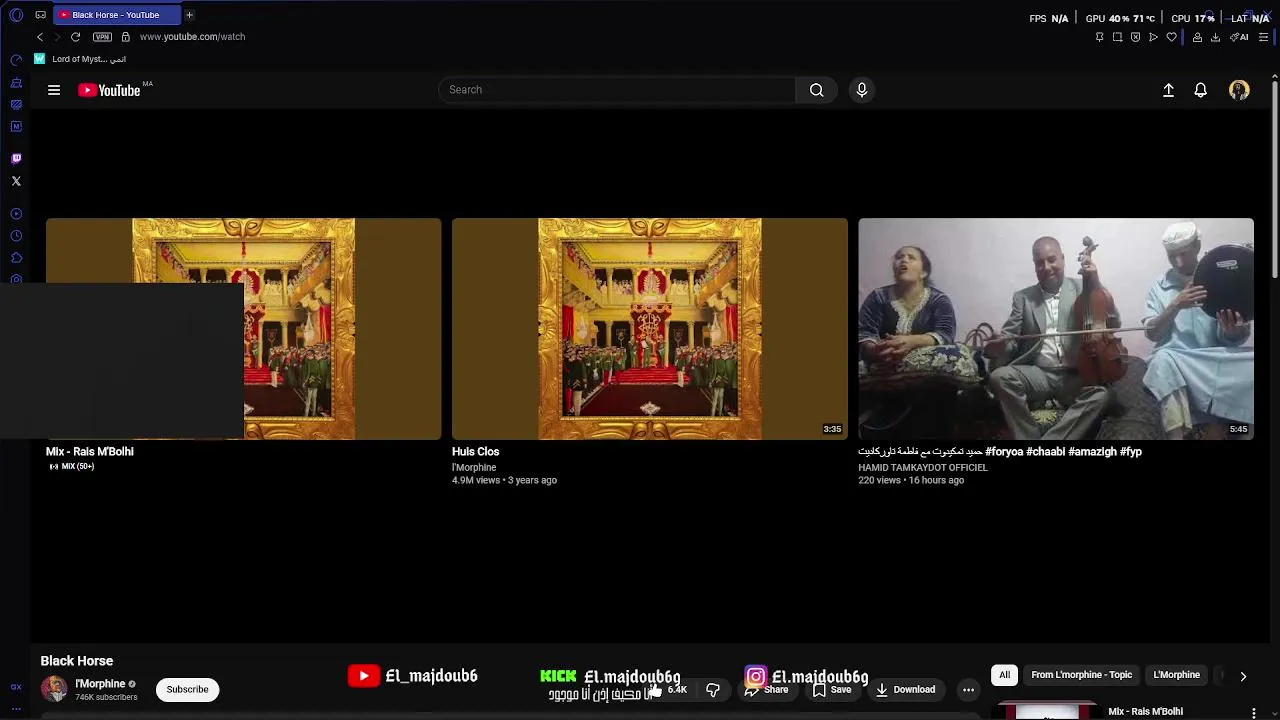Viewport: 1280px width, 720px height.
Task: Open l'Morphine channel avatar
Action: click(x=54, y=689)
